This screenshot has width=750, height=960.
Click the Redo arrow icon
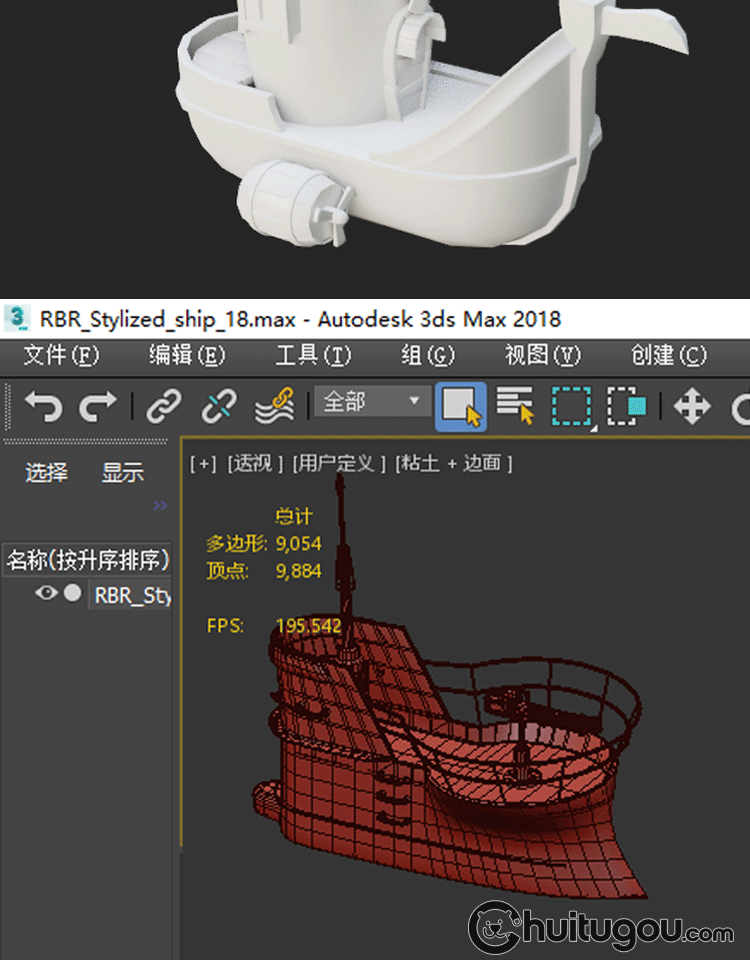pos(98,406)
